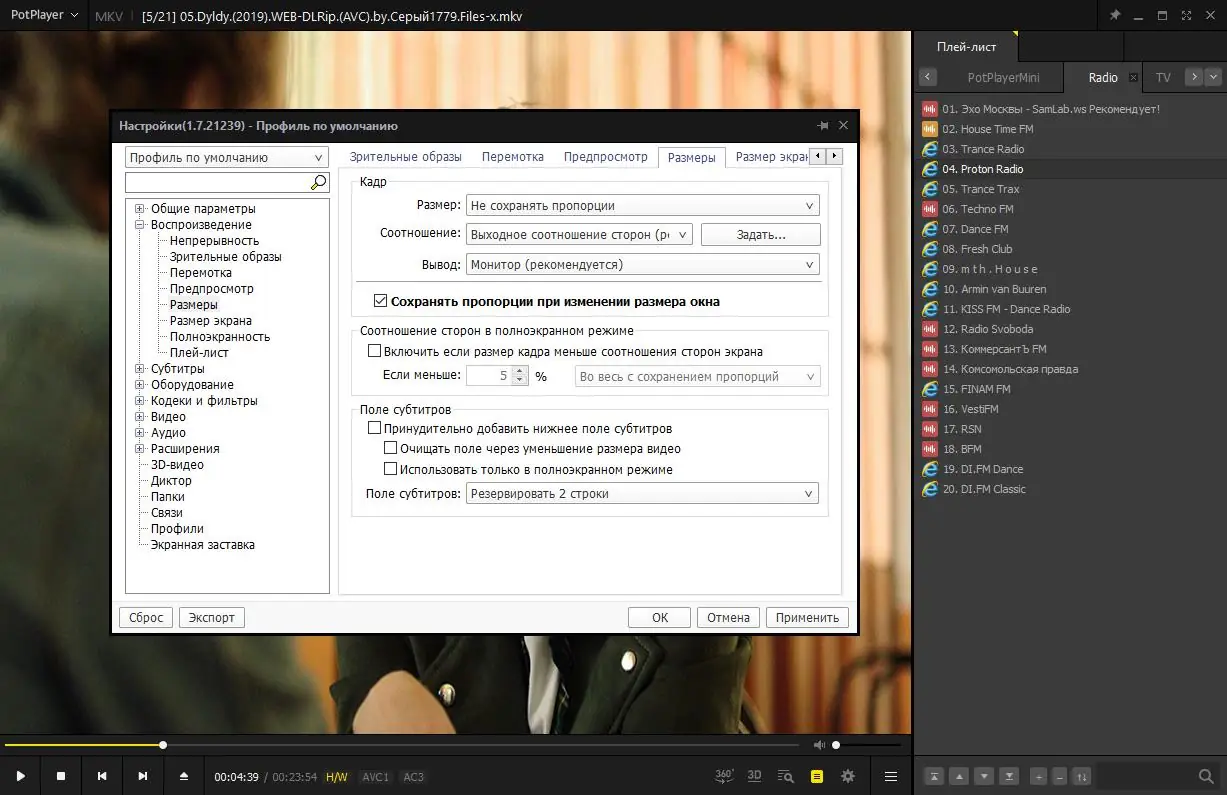Open the Размер dropdown showing Не сохранять пропорции
Screen dimensions: 1227x795
coord(642,204)
